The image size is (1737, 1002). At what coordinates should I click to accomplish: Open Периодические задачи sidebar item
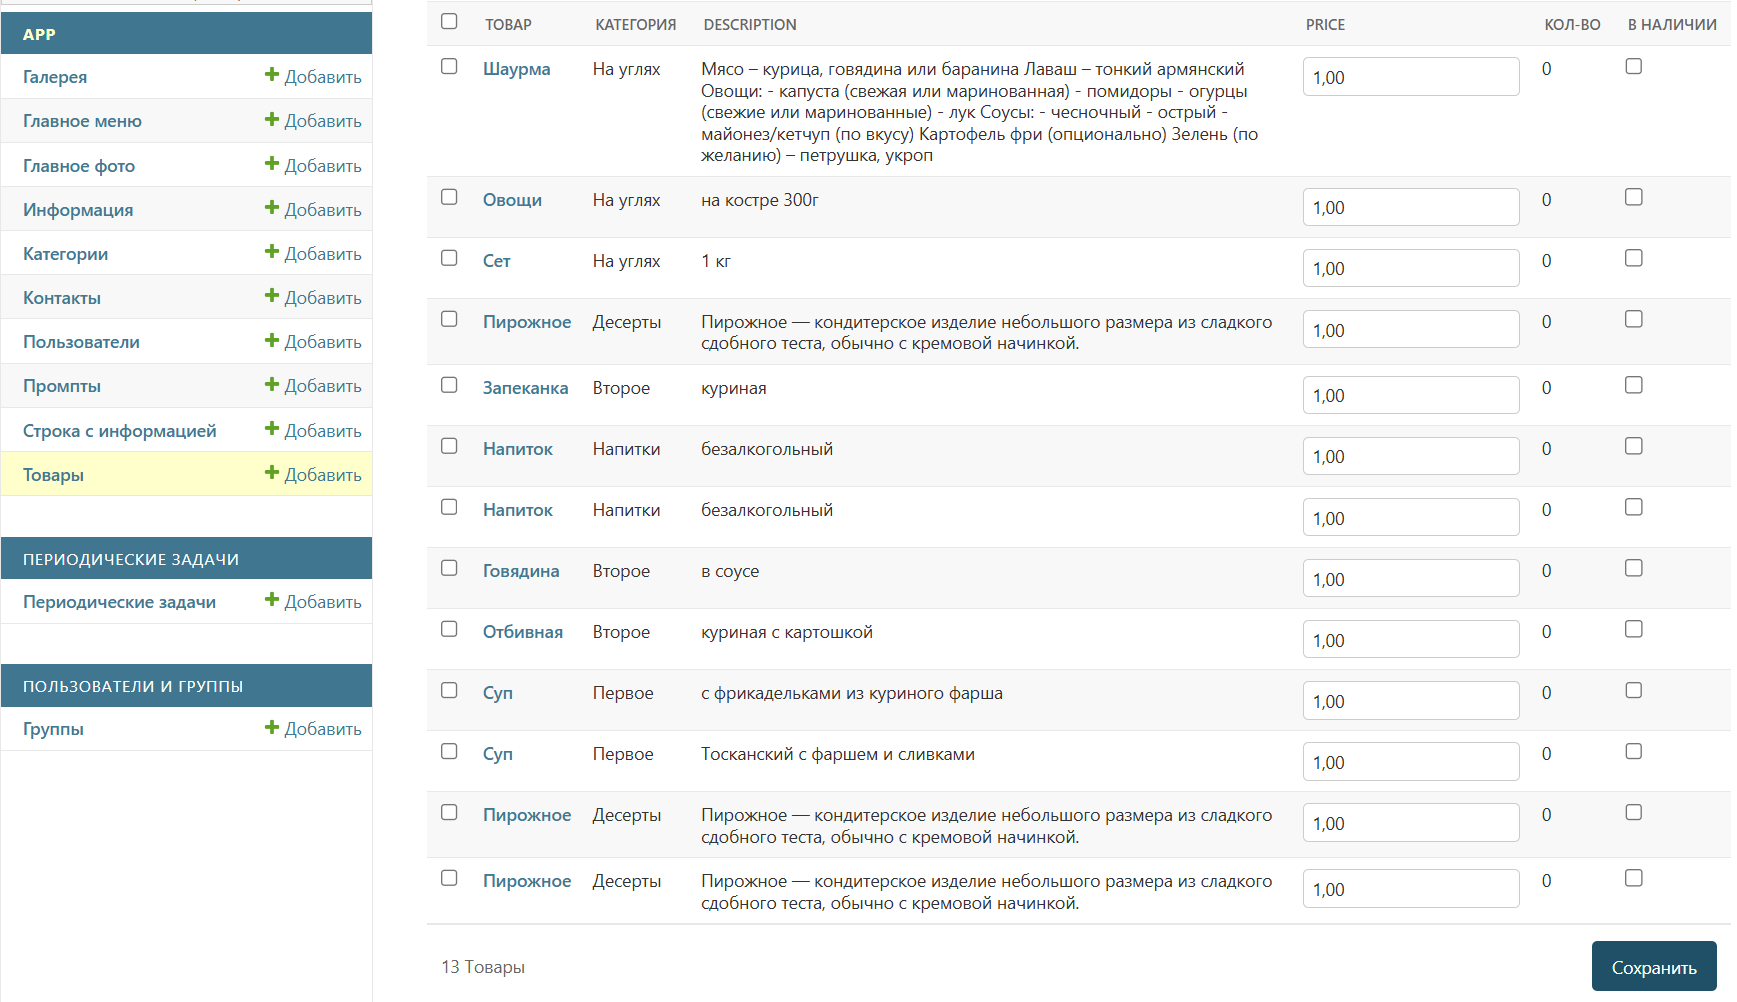click(x=119, y=602)
